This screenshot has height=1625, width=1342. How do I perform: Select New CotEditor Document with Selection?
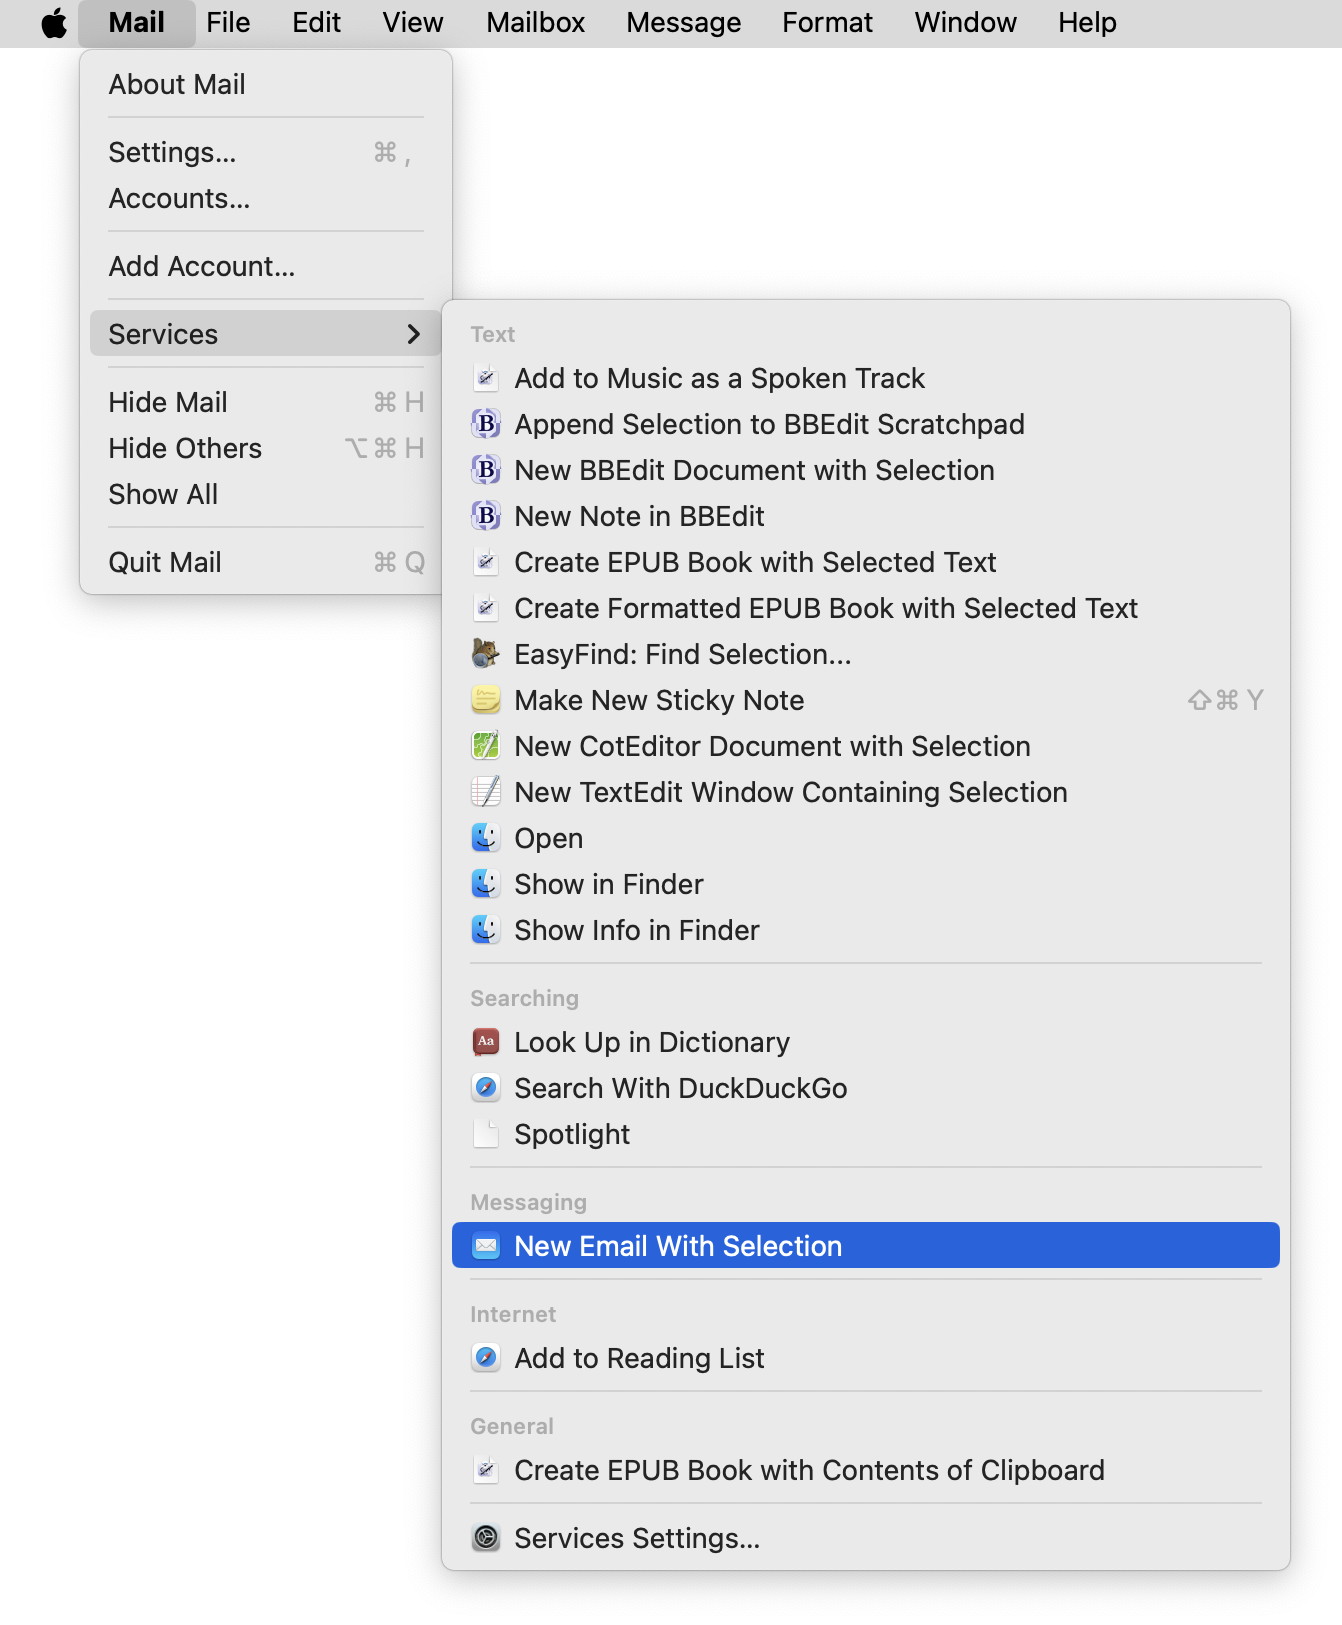[866, 746]
